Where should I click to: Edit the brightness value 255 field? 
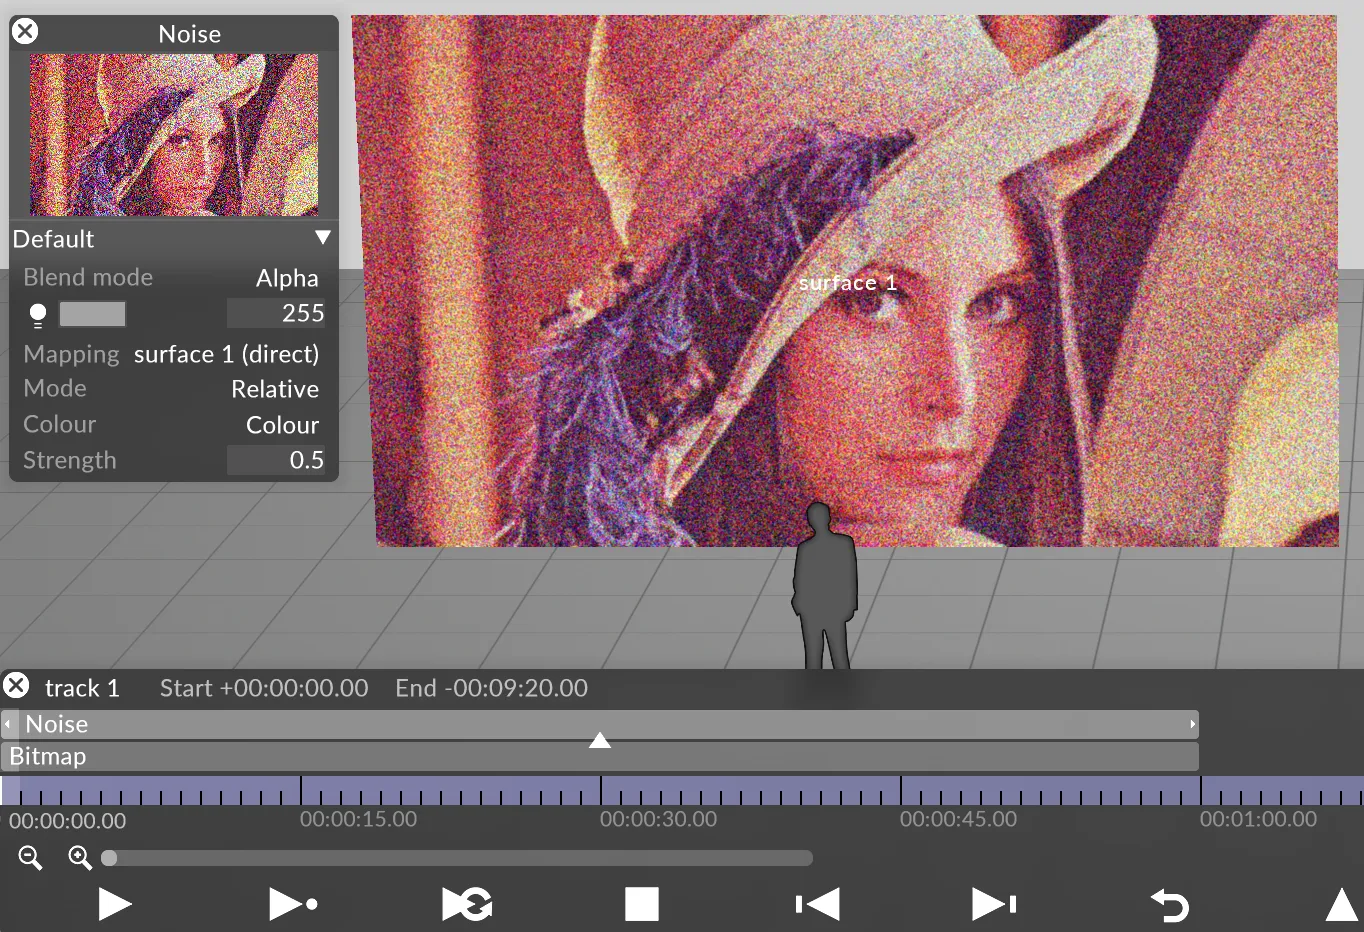[x=276, y=314]
